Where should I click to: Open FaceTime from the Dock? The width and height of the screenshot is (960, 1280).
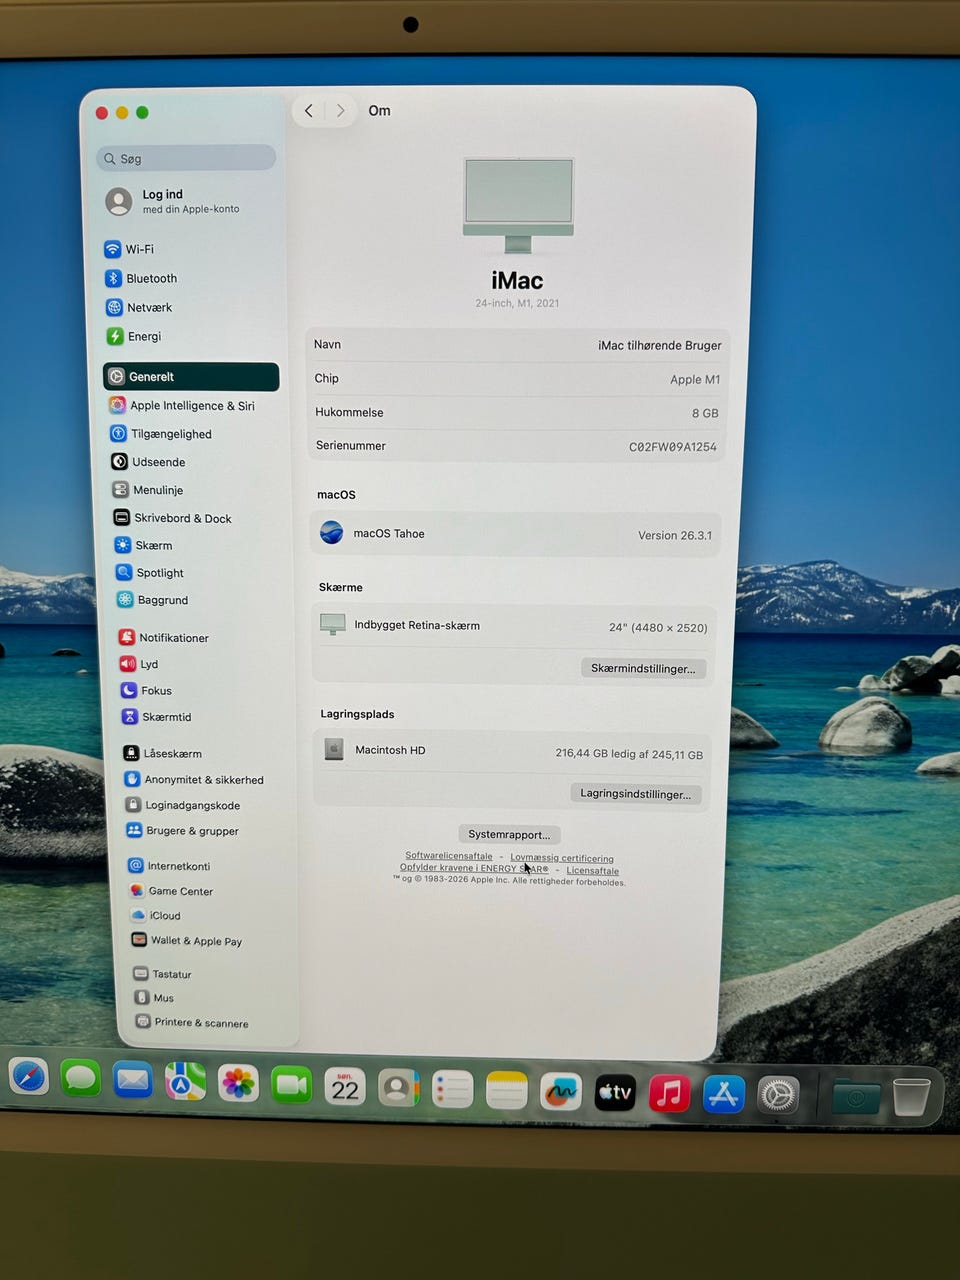291,1085
